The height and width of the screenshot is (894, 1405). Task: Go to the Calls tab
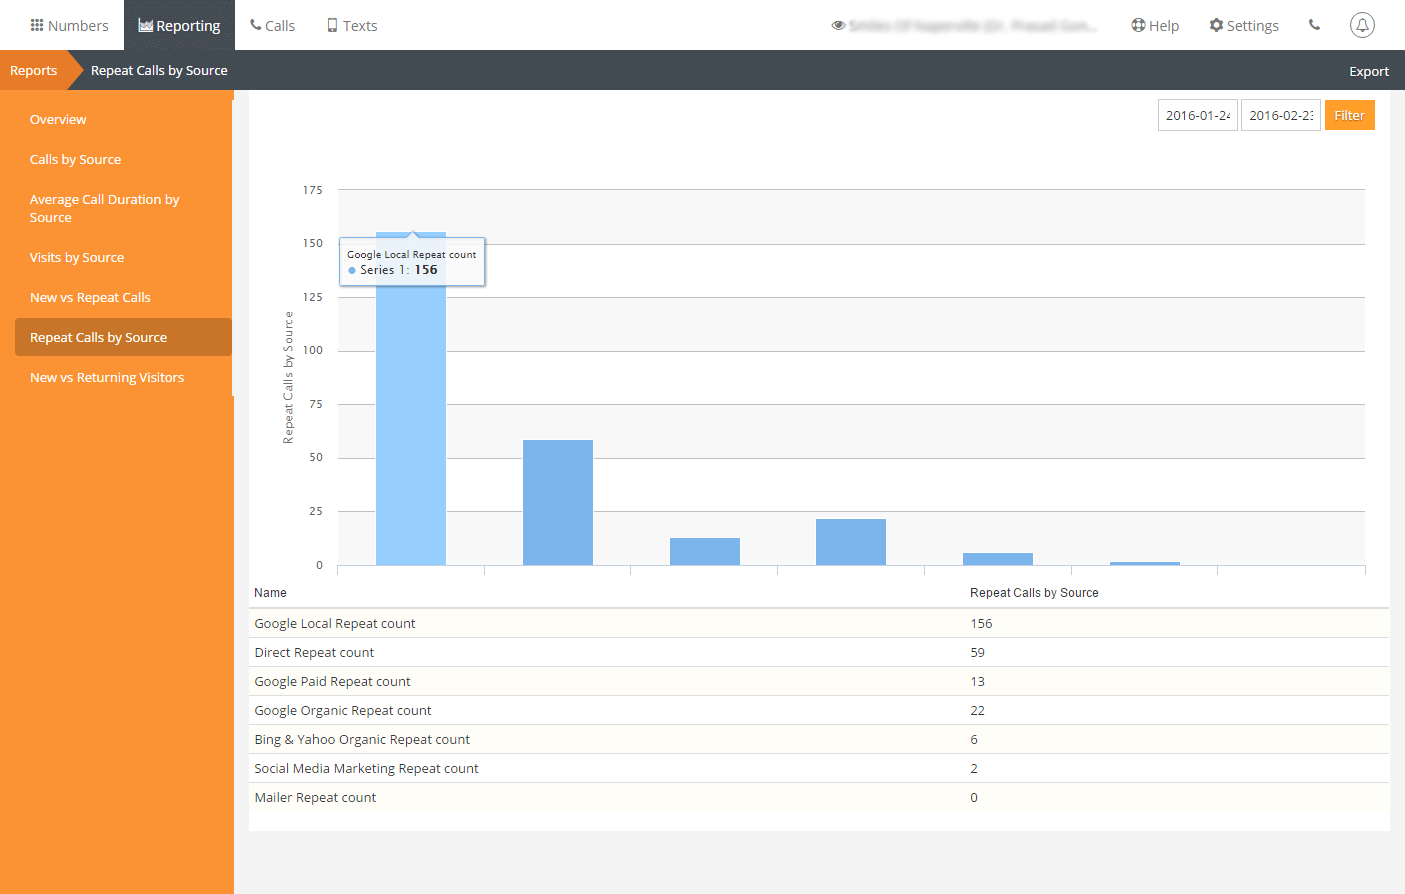(x=272, y=25)
